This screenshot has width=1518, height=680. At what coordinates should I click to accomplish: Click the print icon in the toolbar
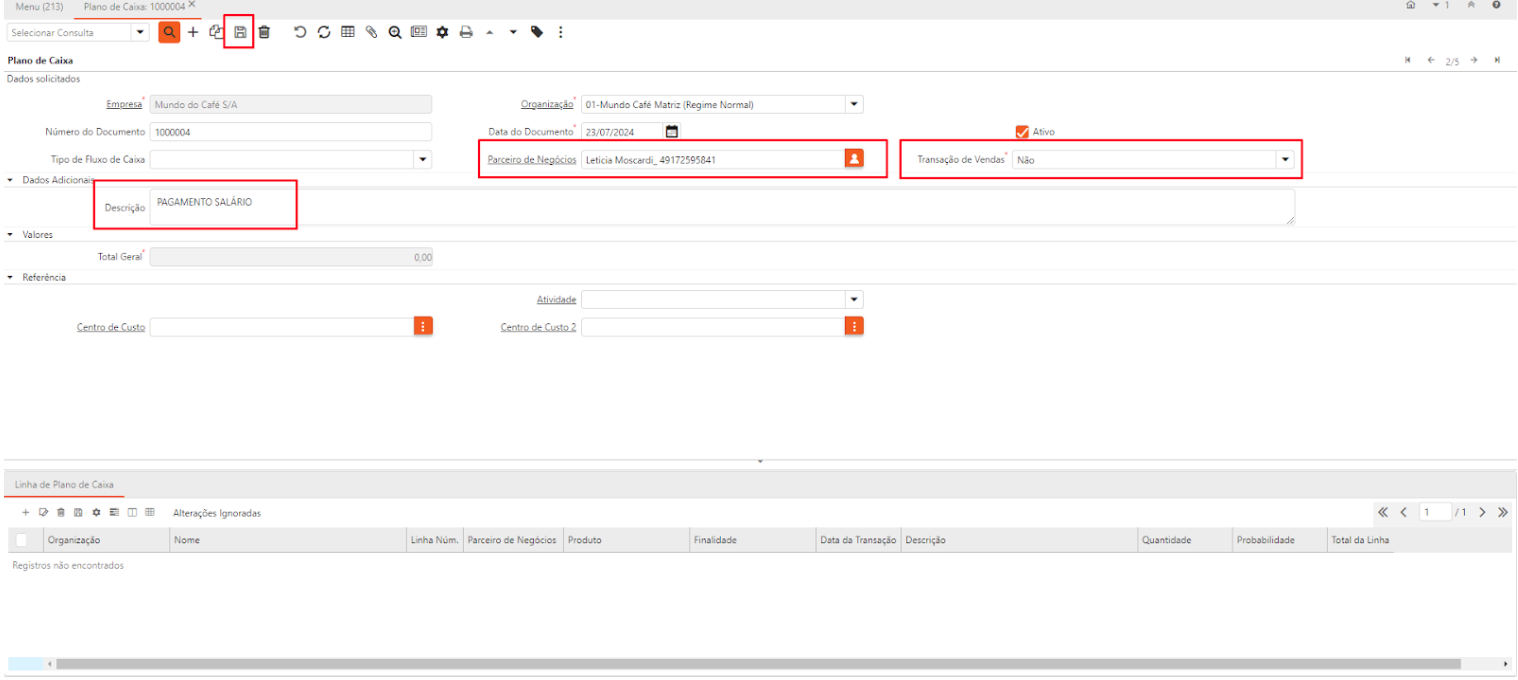465,32
